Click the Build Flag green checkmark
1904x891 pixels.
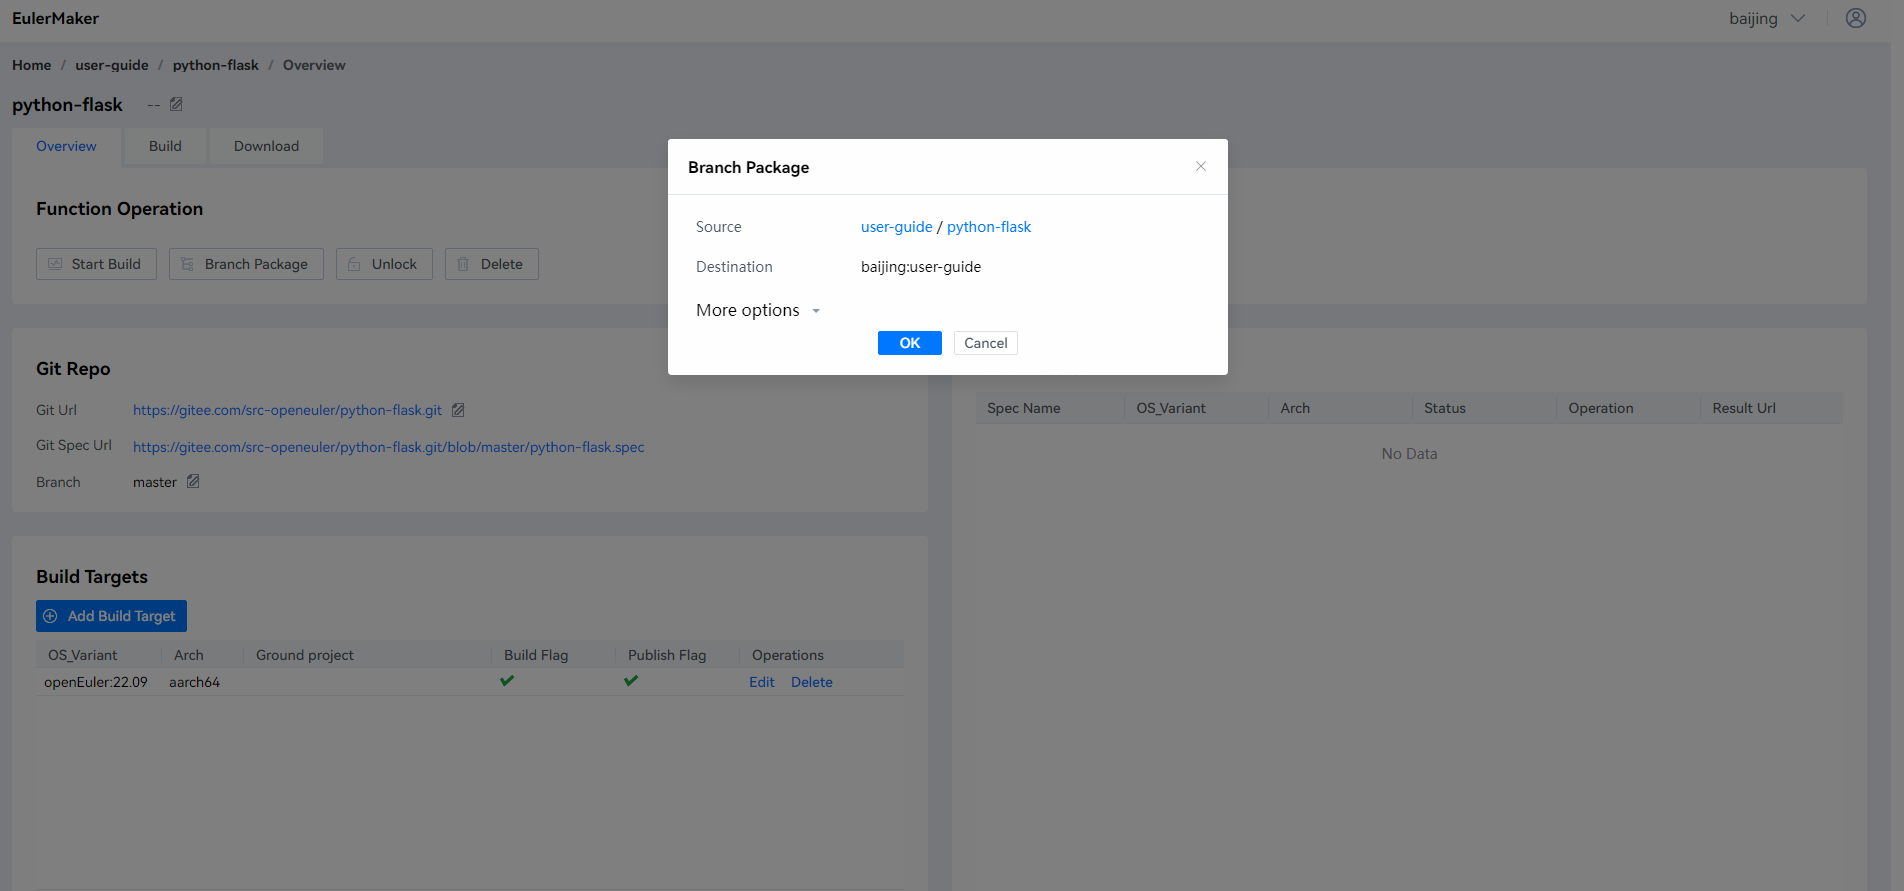507,681
